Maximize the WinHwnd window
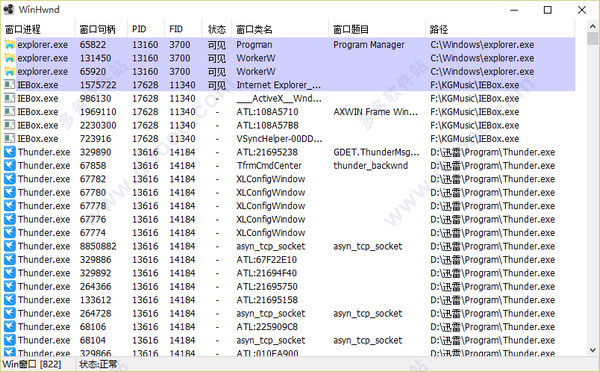The width and height of the screenshot is (600, 372). click(x=548, y=10)
